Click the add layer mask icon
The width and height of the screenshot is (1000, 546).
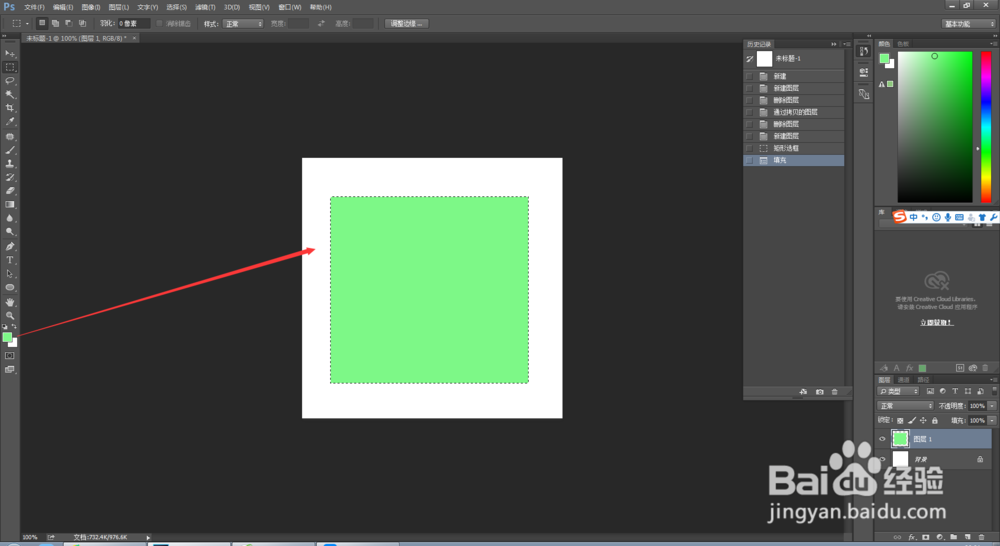[925, 537]
